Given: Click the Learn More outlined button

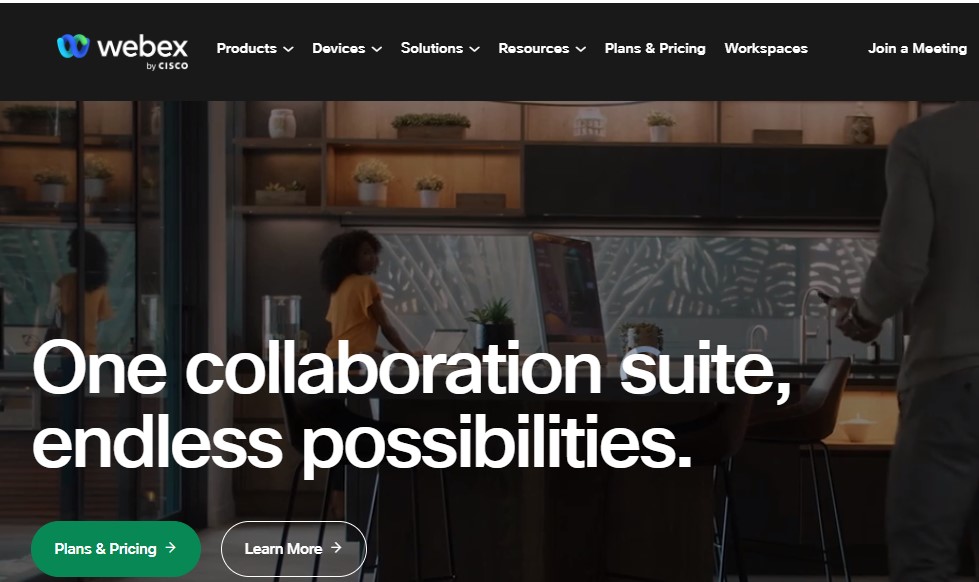Looking at the screenshot, I should click(293, 549).
